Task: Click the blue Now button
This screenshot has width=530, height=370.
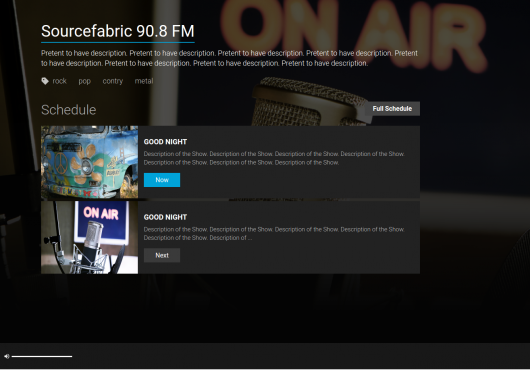Action: (162, 180)
